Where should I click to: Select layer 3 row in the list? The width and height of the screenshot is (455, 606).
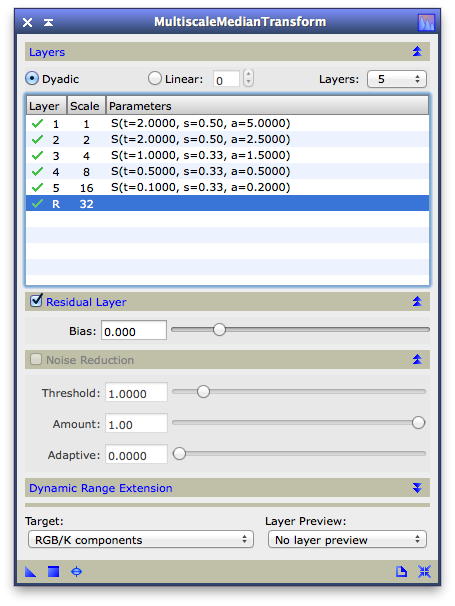pyautogui.click(x=227, y=155)
